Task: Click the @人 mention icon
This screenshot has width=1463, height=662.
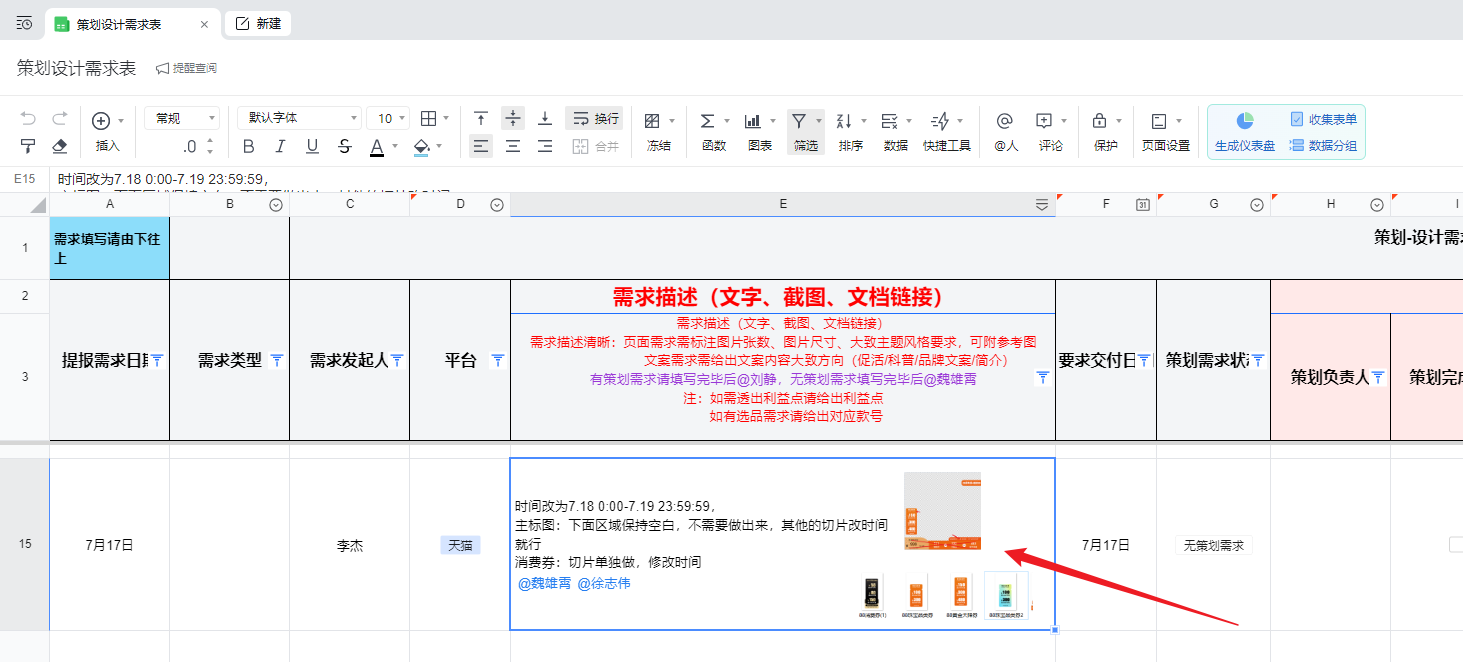Action: pos(1005,121)
